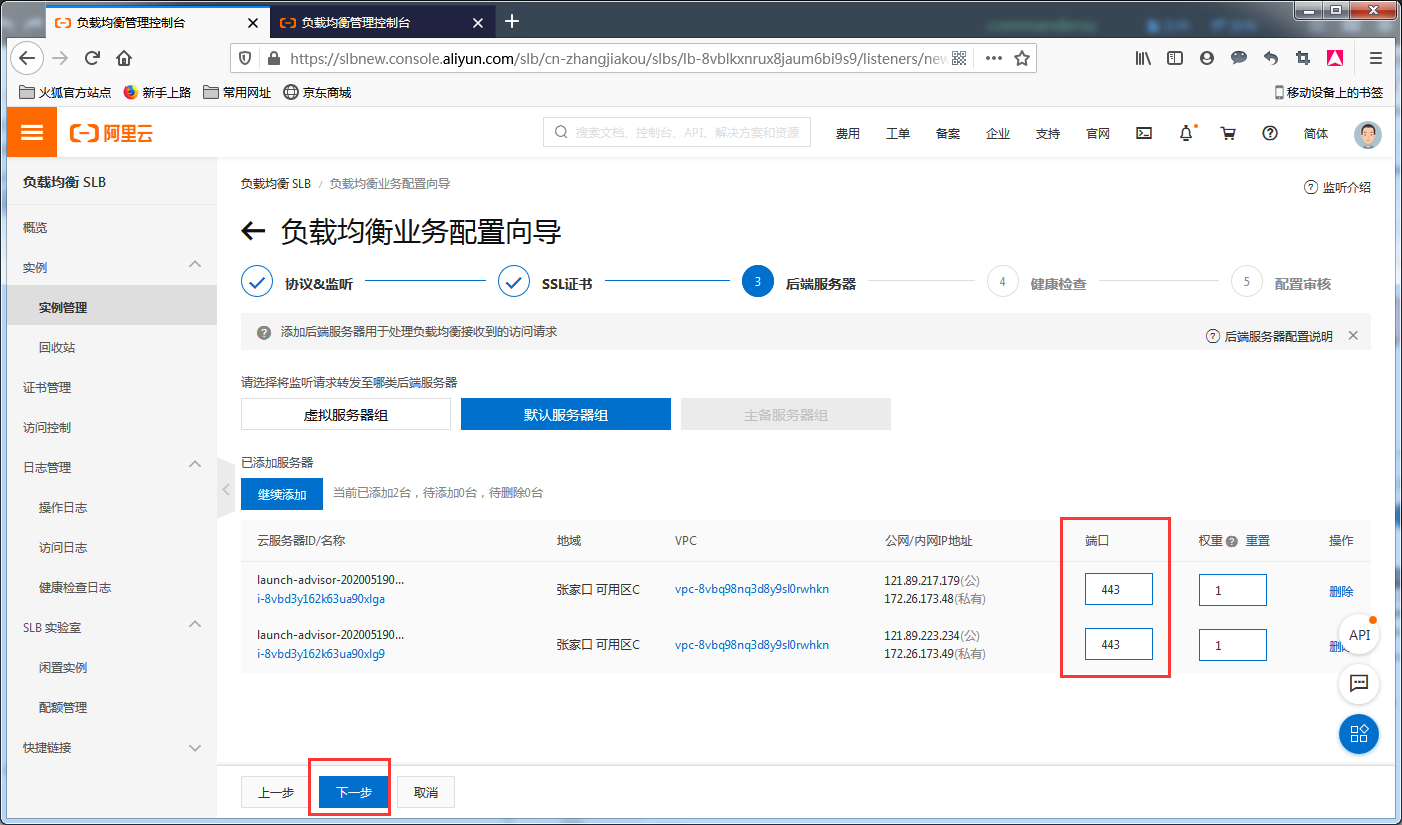This screenshot has height=825, width=1402.
Task: Click the 下一步 button
Action: point(354,792)
